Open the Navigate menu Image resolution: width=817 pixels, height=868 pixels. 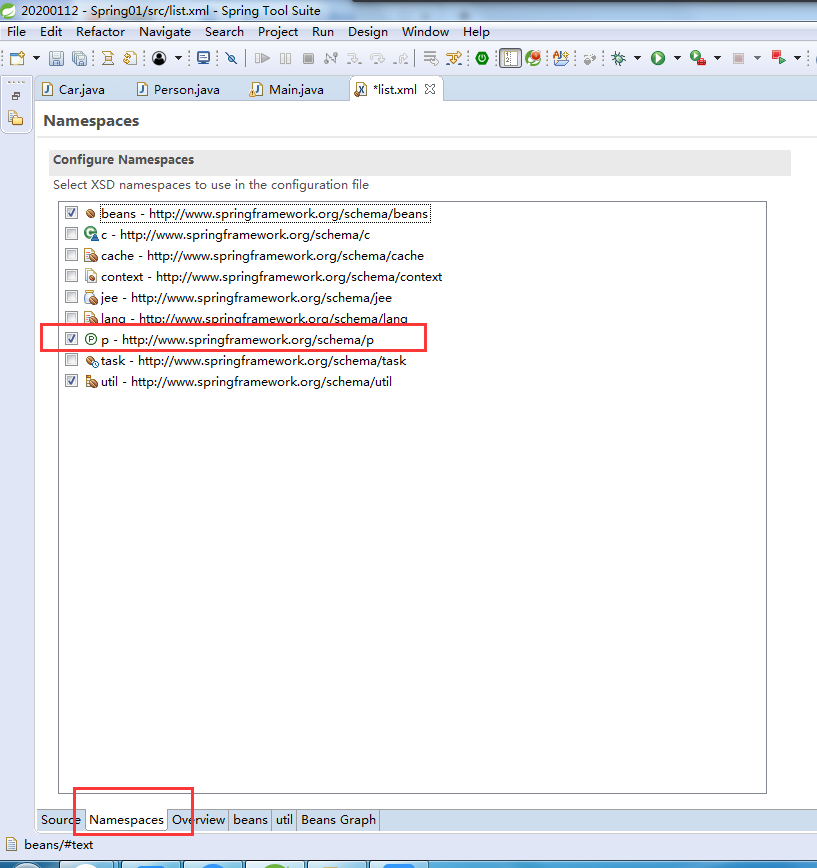165,32
